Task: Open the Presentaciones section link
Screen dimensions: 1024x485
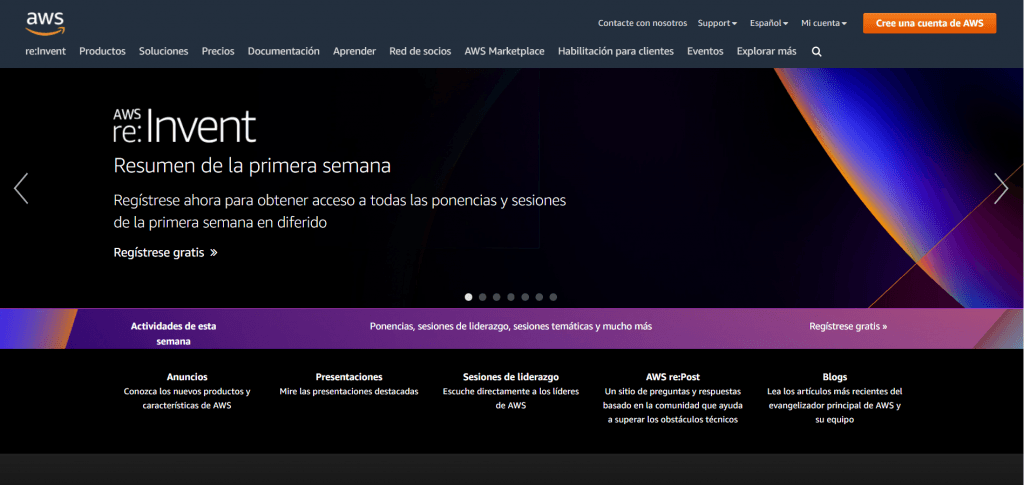Action: 349,377
